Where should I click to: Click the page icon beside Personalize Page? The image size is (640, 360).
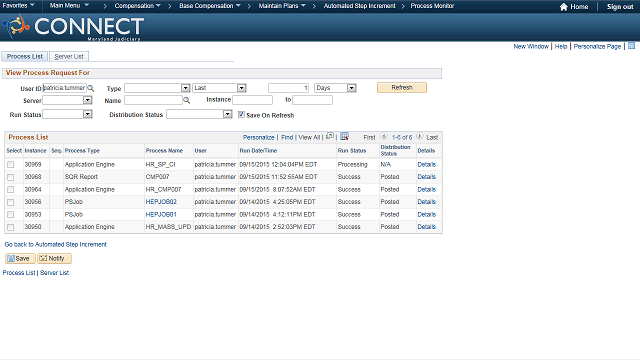[631, 46]
